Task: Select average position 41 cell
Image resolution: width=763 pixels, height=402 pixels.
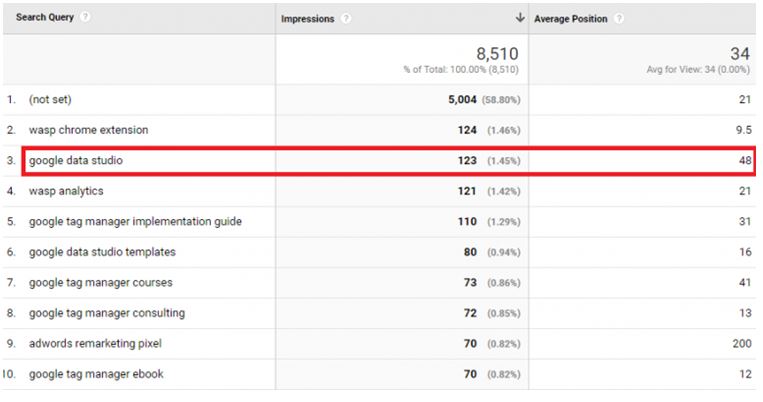Action: [x=745, y=283]
